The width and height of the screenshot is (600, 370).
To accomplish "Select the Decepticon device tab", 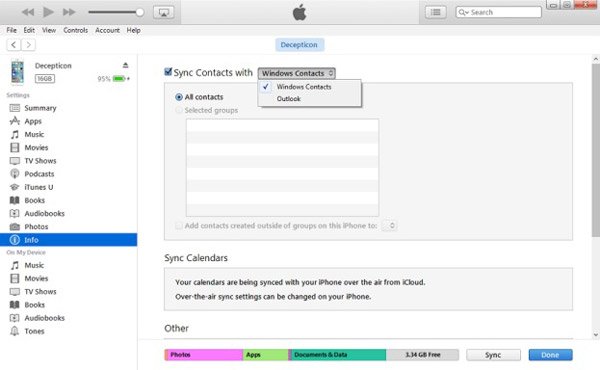I will click(299, 45).
